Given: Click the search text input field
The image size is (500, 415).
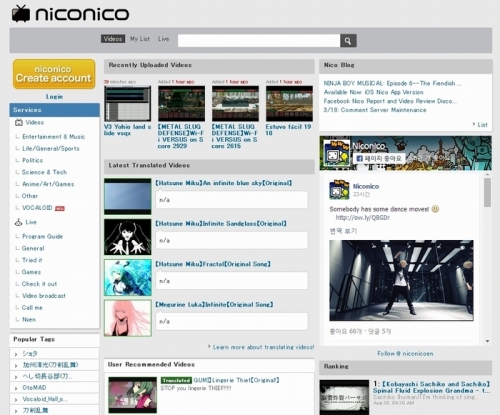Looking at the screenshot, I should [x=259, y=41].
